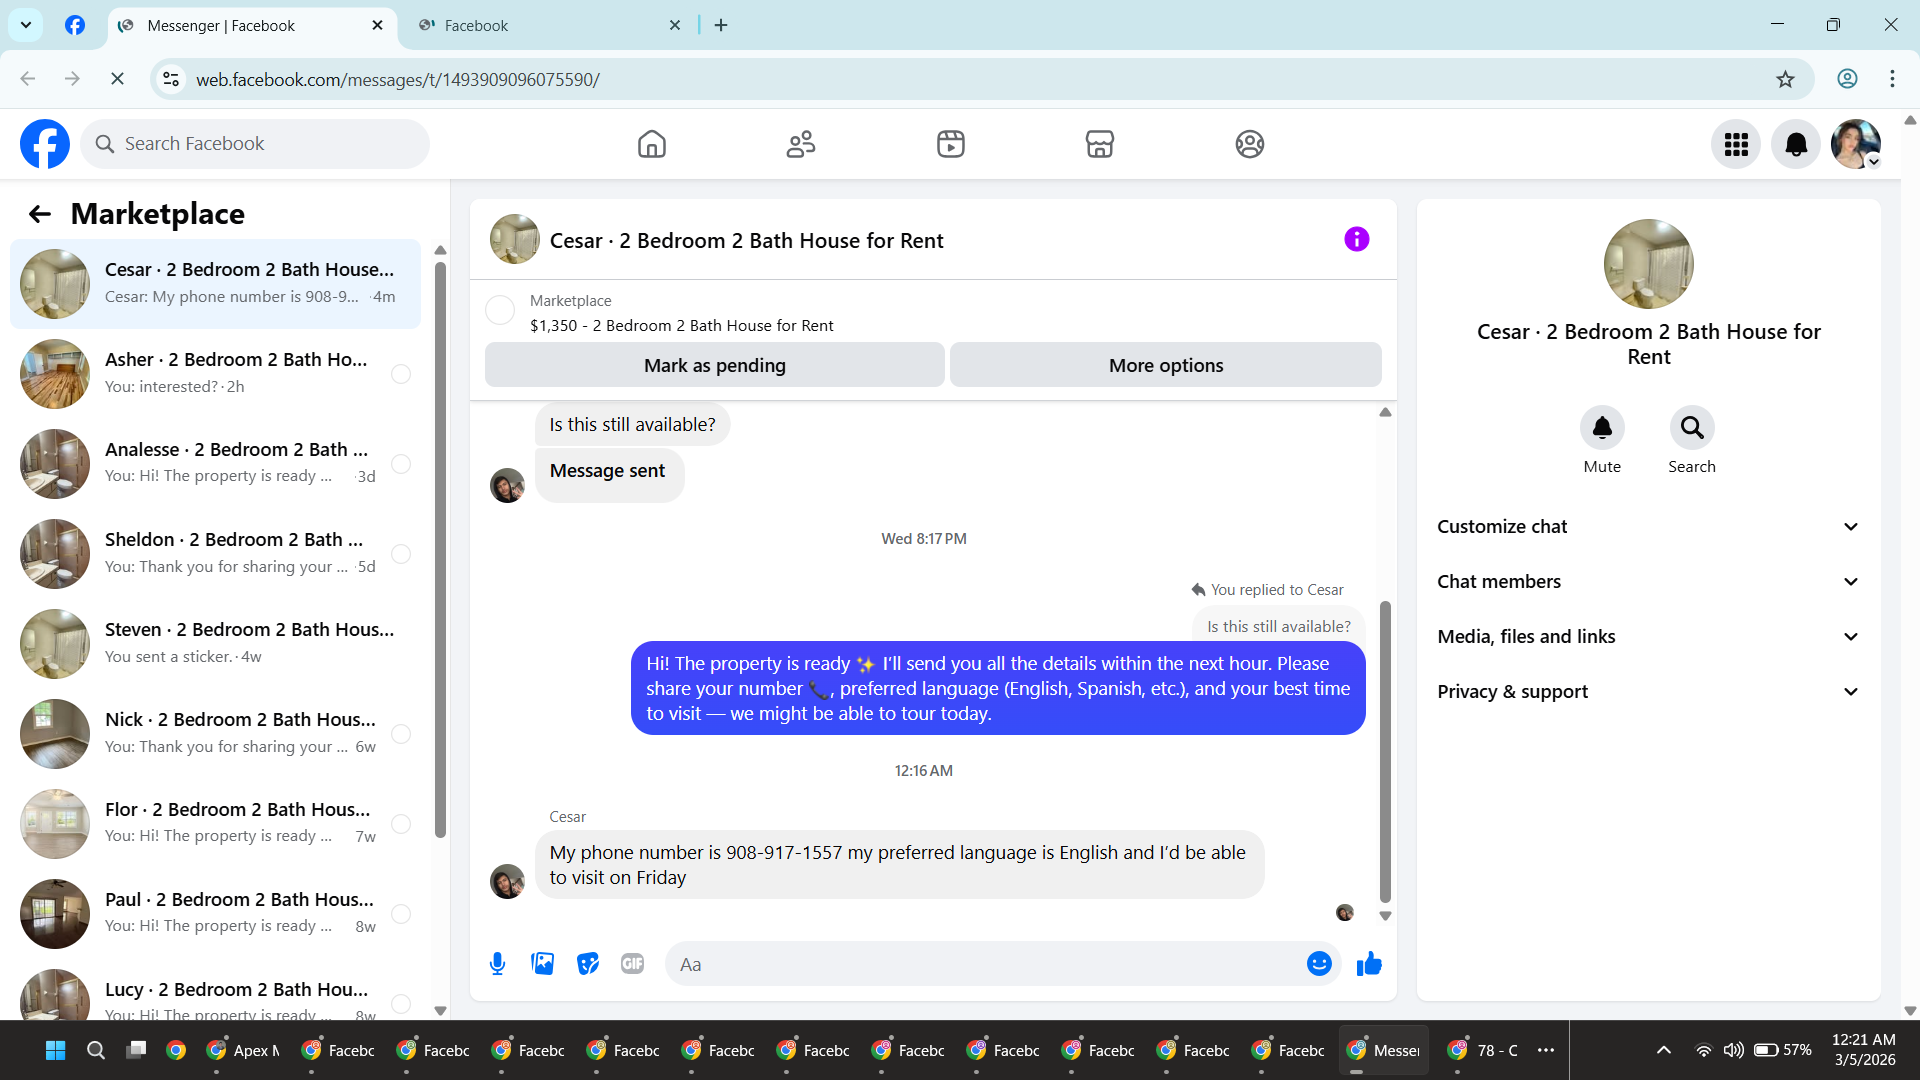1920x1080 pixels.
Task: Click the chat messages scrollbar thumb
Action: tap(1385, 752)
